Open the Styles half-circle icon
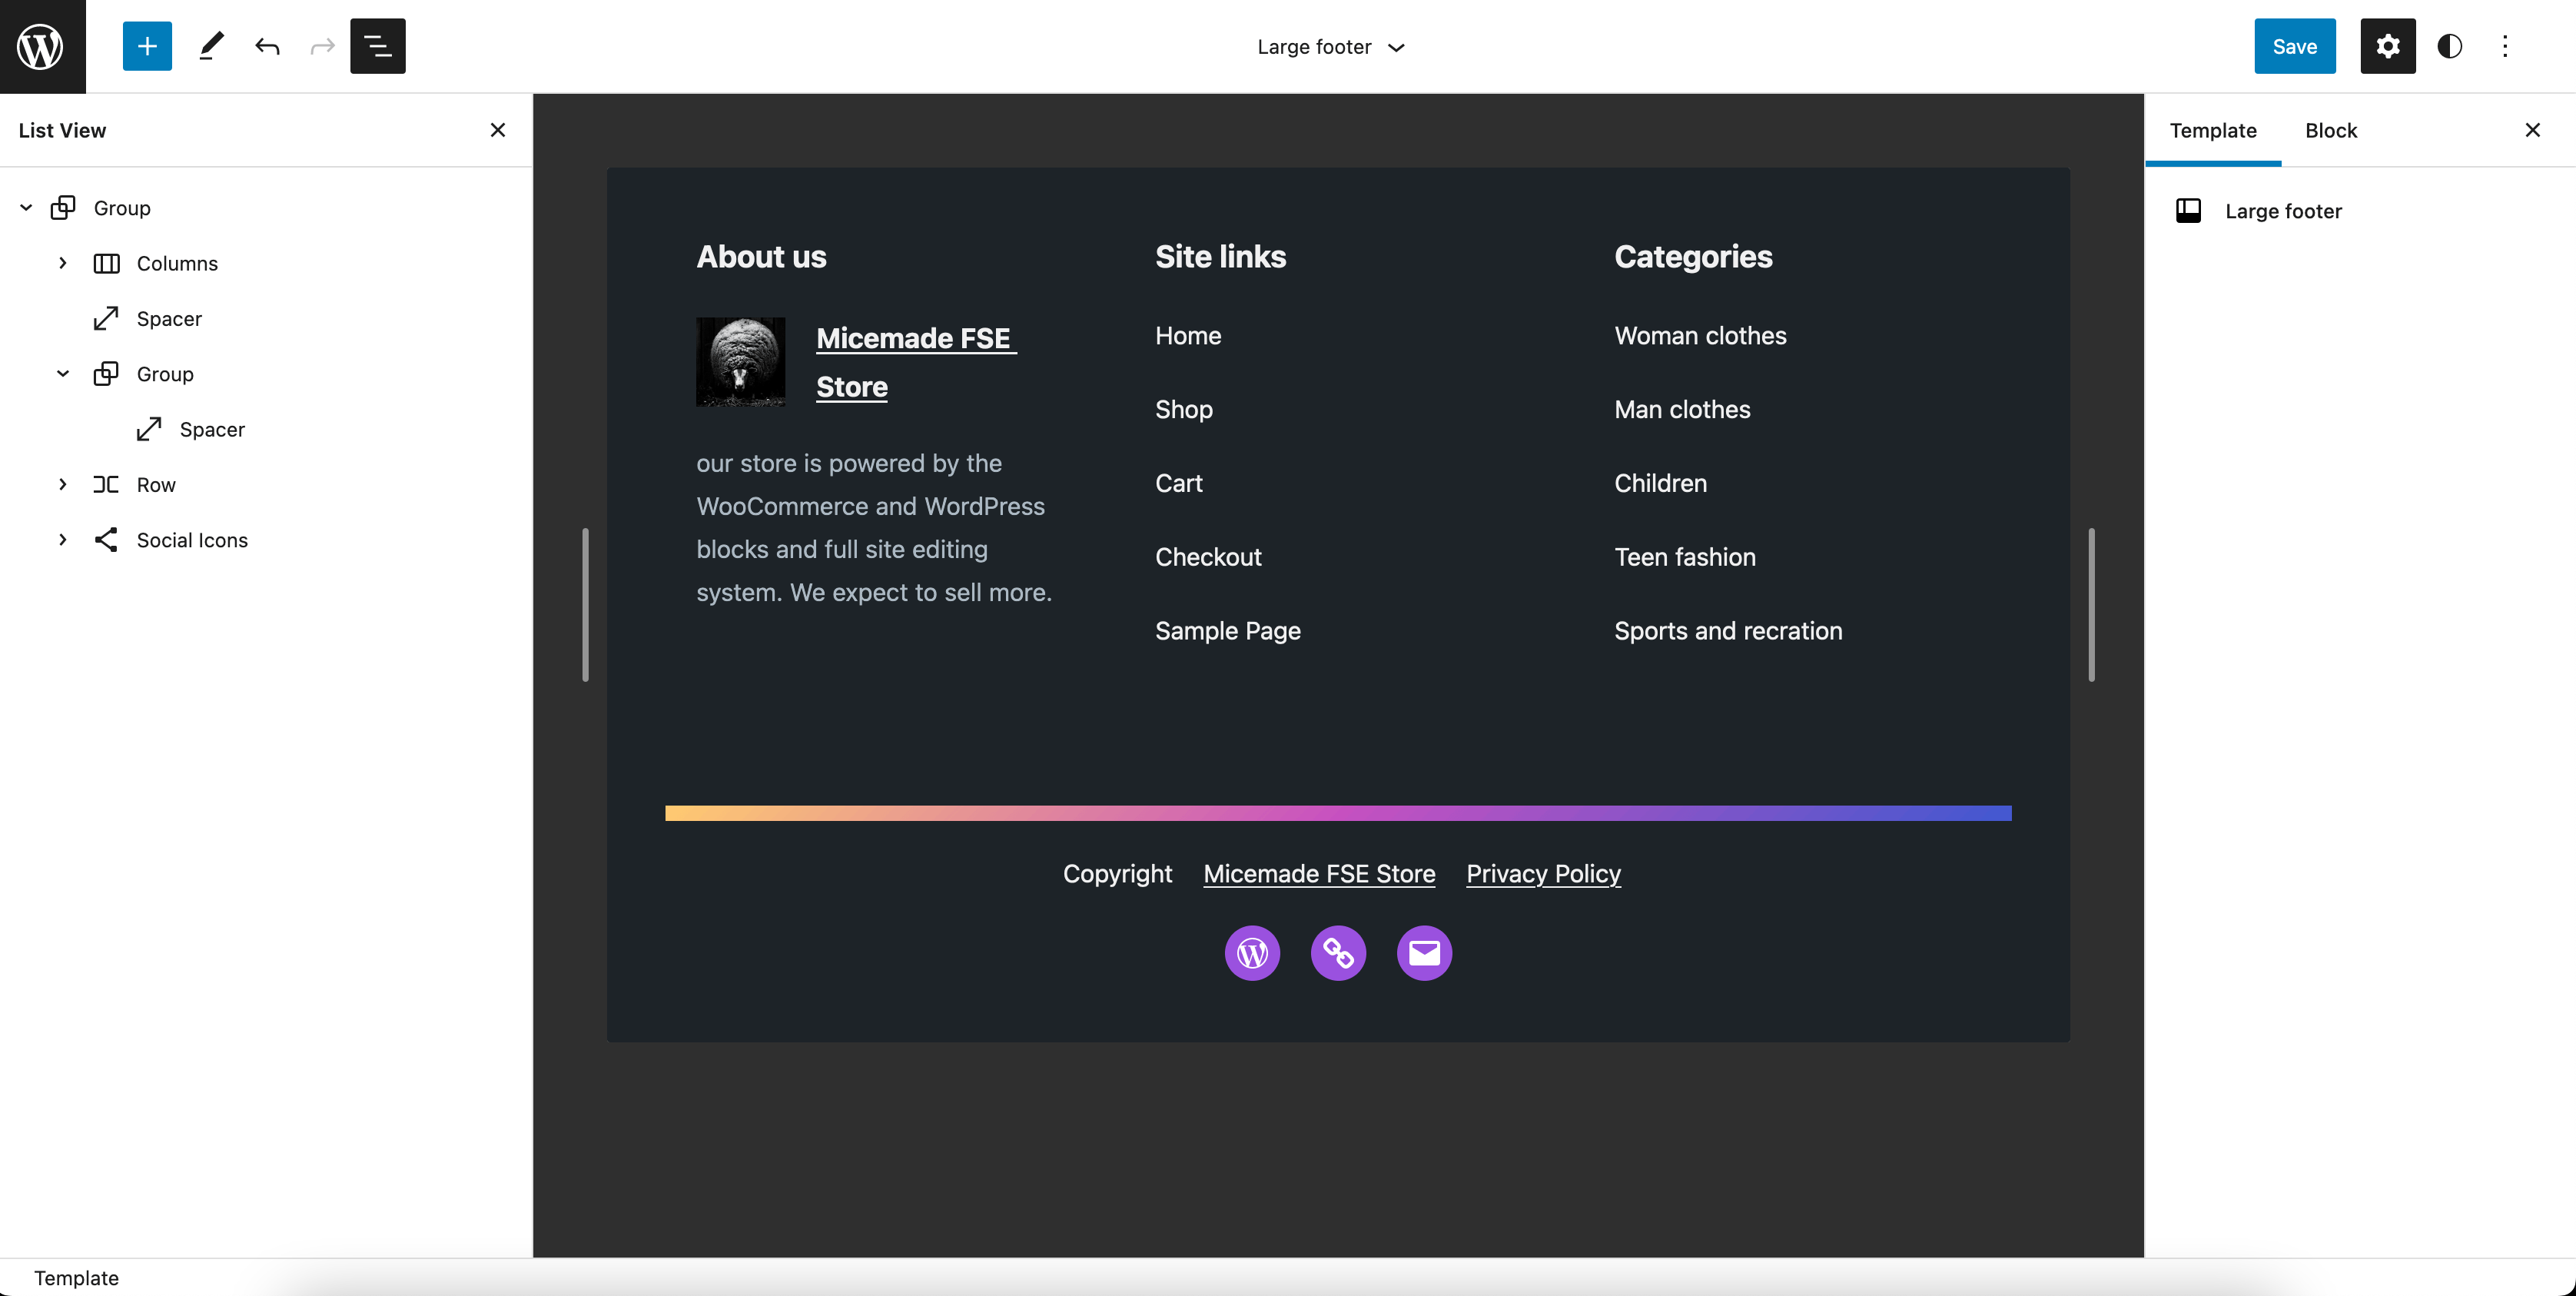Viewport: 2576px width, 1296px height. (x=2449, y=46)
